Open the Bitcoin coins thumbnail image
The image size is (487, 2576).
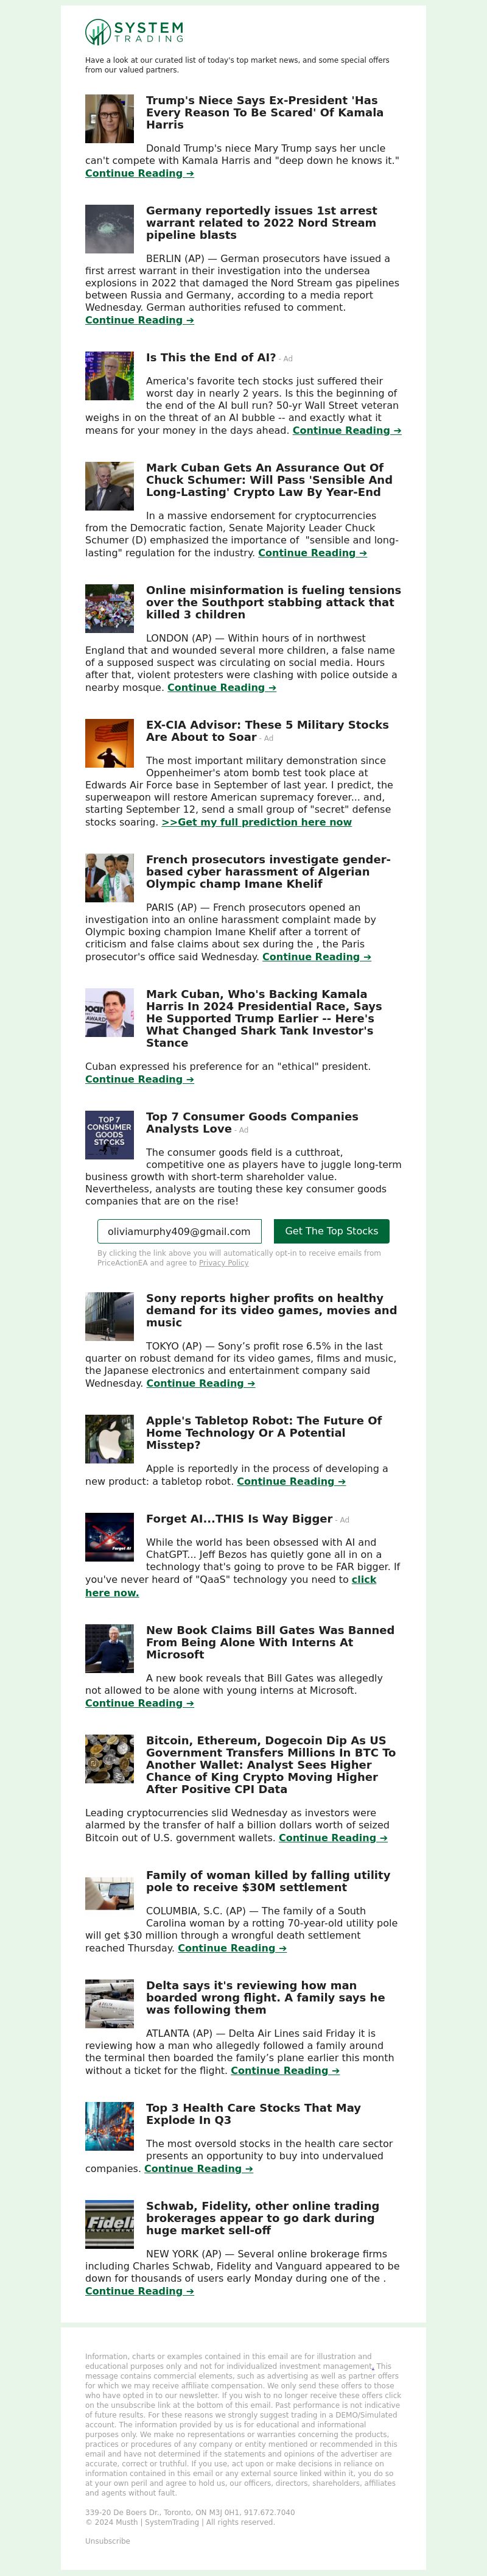click(x=109, y=1759)
